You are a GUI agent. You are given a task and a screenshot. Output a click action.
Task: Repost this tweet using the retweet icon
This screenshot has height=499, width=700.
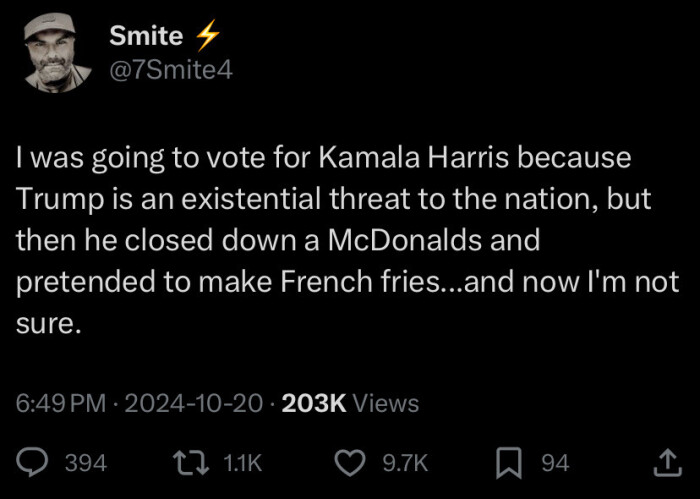coord(187,462)
